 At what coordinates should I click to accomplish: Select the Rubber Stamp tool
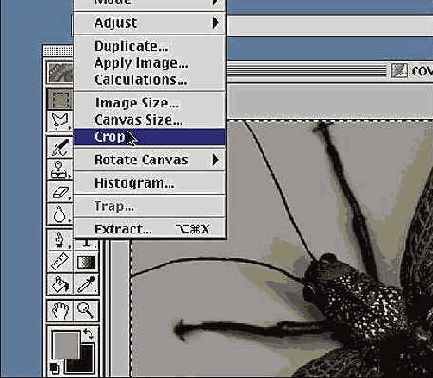61,169
